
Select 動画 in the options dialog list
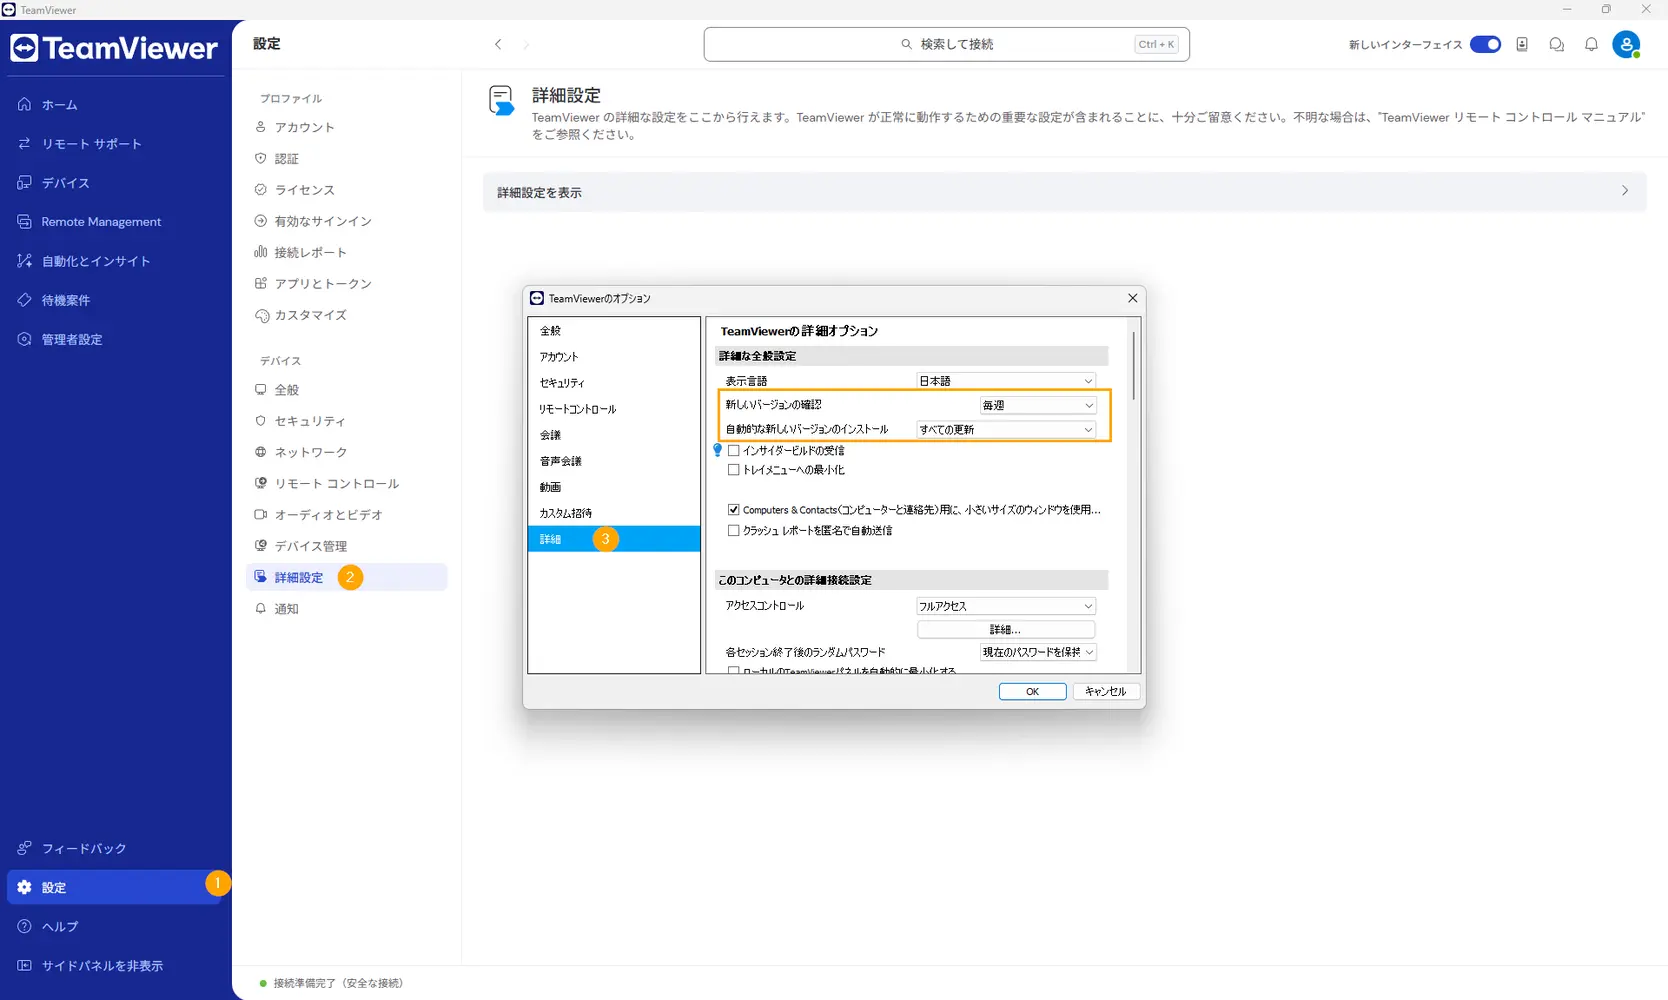click(614, 486)
